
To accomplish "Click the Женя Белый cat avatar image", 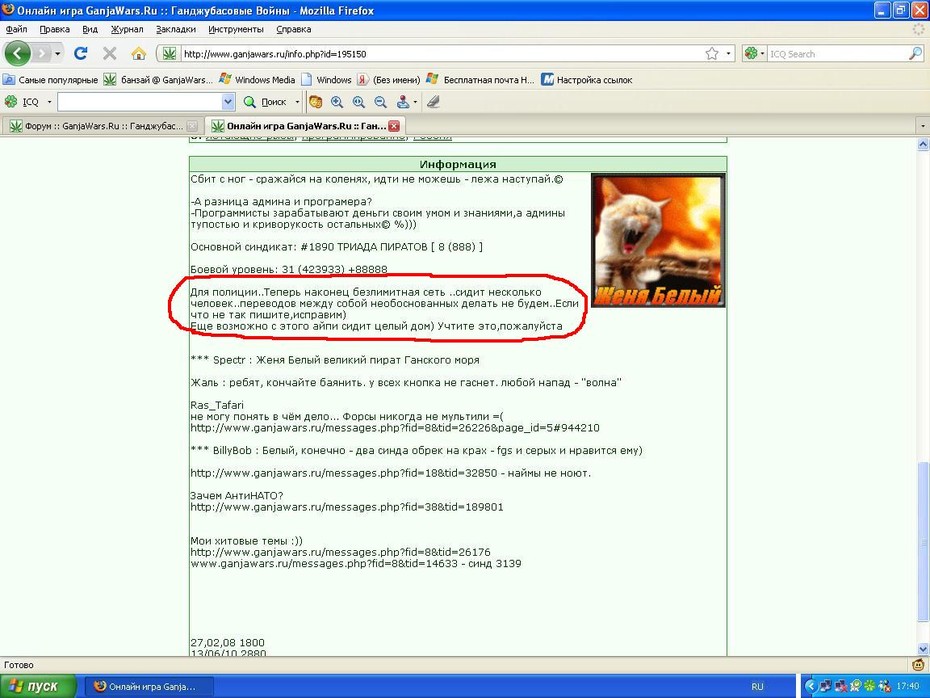I will (x=658, y=241).
